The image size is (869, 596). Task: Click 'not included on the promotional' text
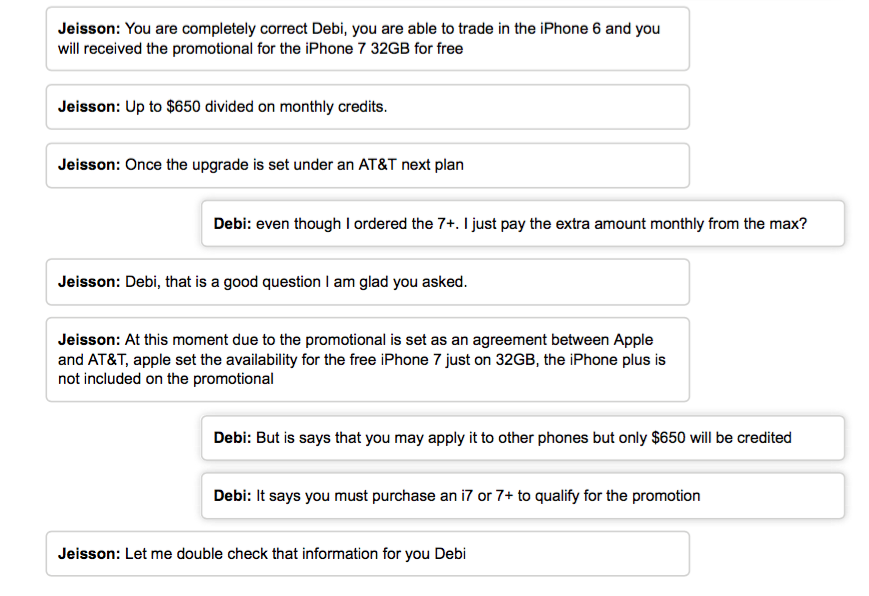click(166, 379)
